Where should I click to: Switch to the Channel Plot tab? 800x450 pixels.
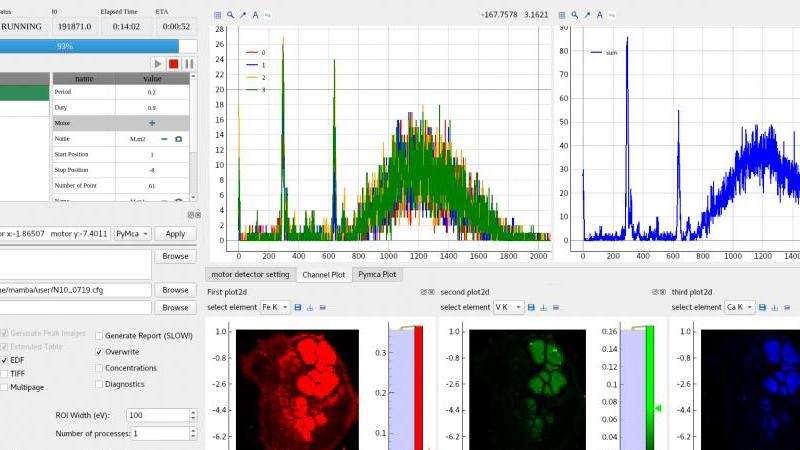323,274
